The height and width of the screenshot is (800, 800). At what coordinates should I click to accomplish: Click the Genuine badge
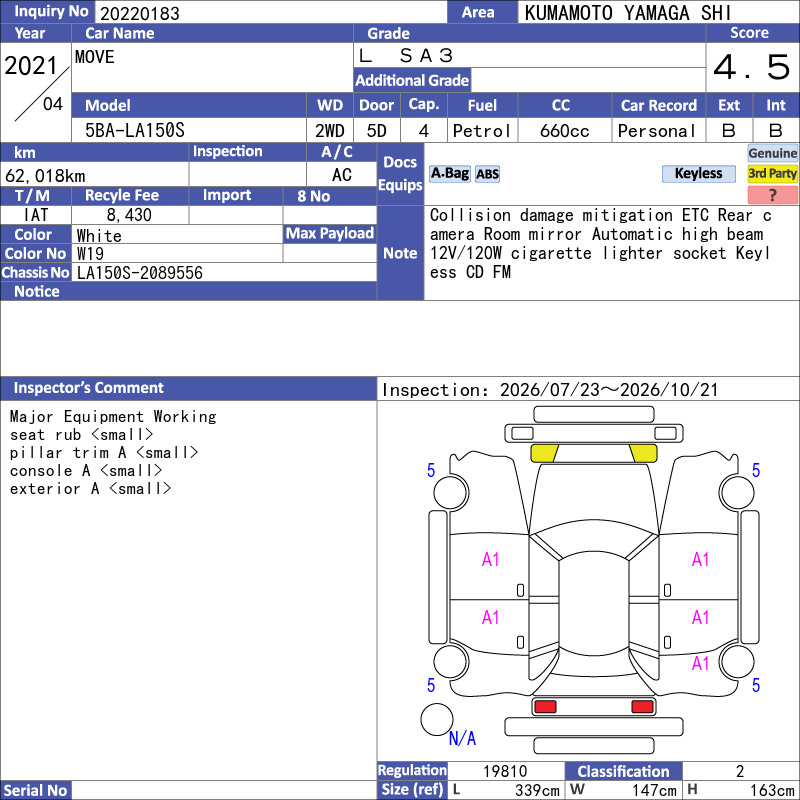click(772, 153)
